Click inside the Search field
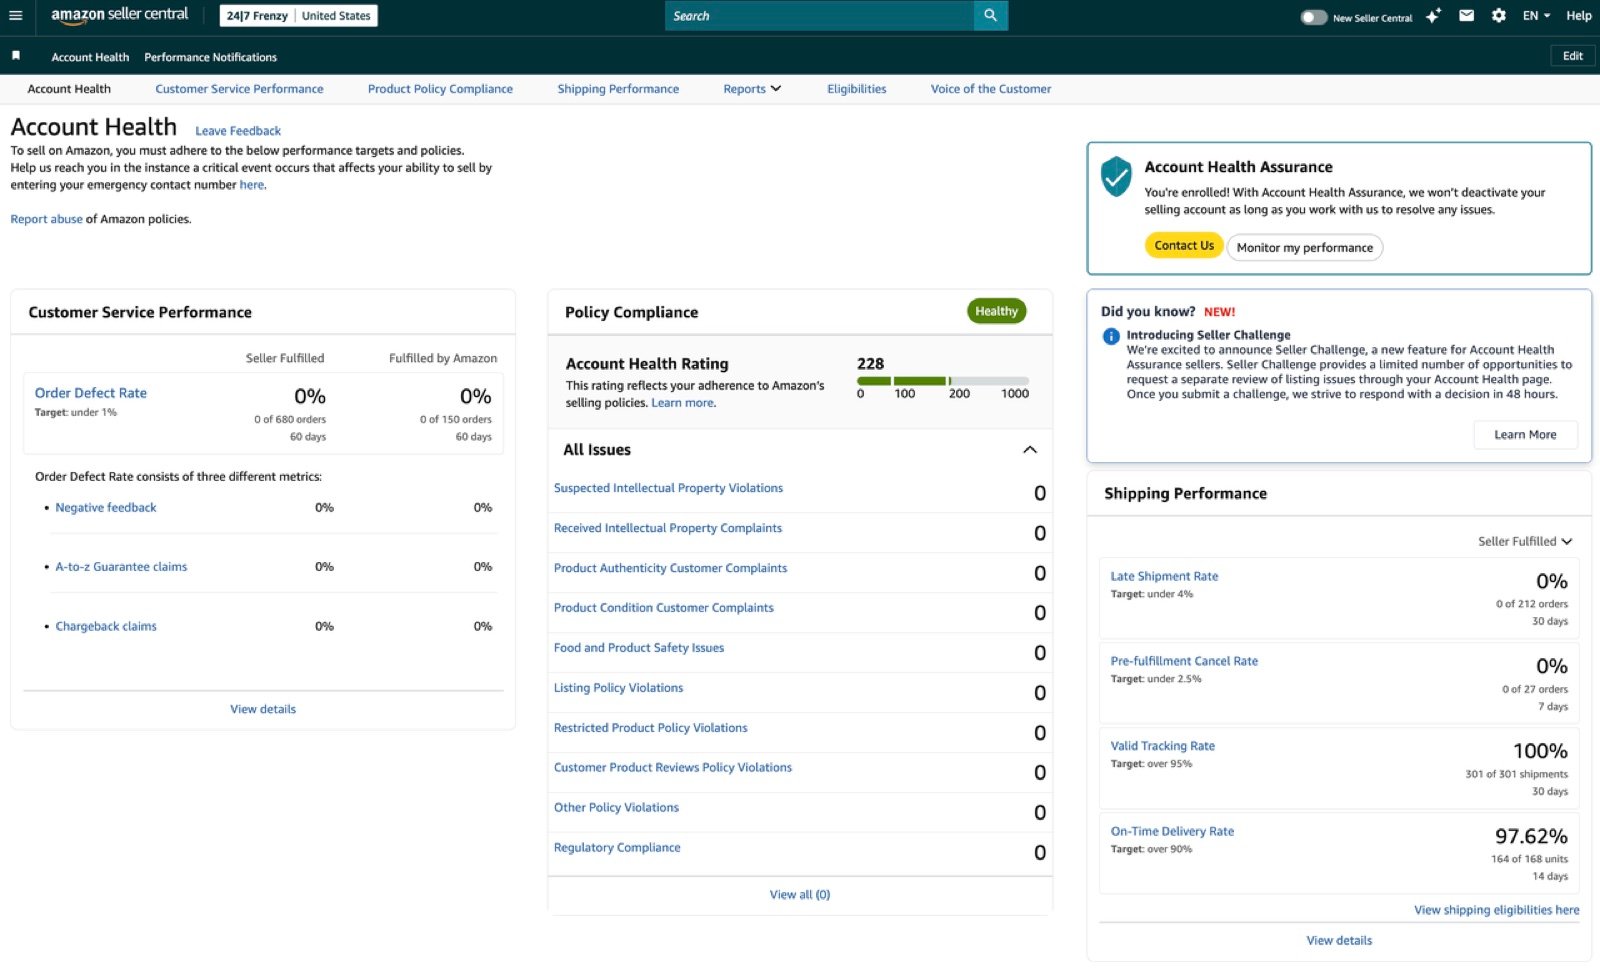This screenshot has height=968, width=1600. (x=819, y=16)
